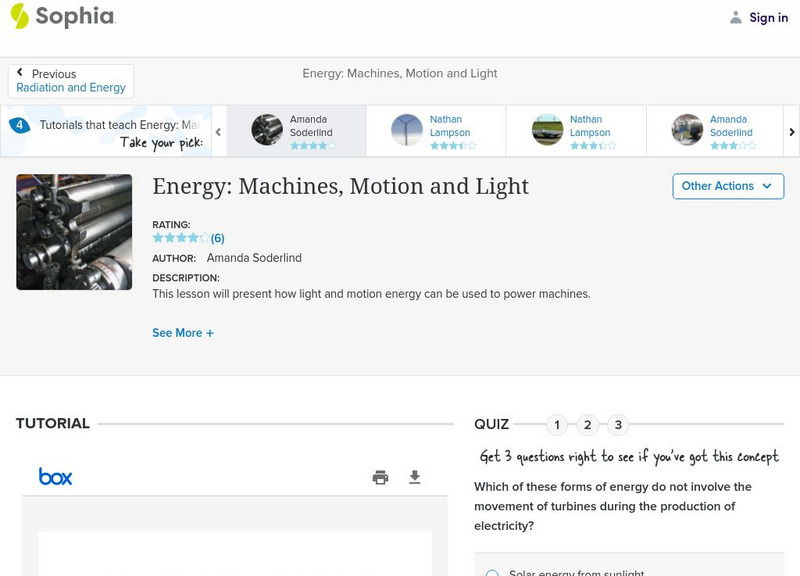Screen dimensions: 800x576
Task: Click the star rating under RATING
Action: click(181, 238)
